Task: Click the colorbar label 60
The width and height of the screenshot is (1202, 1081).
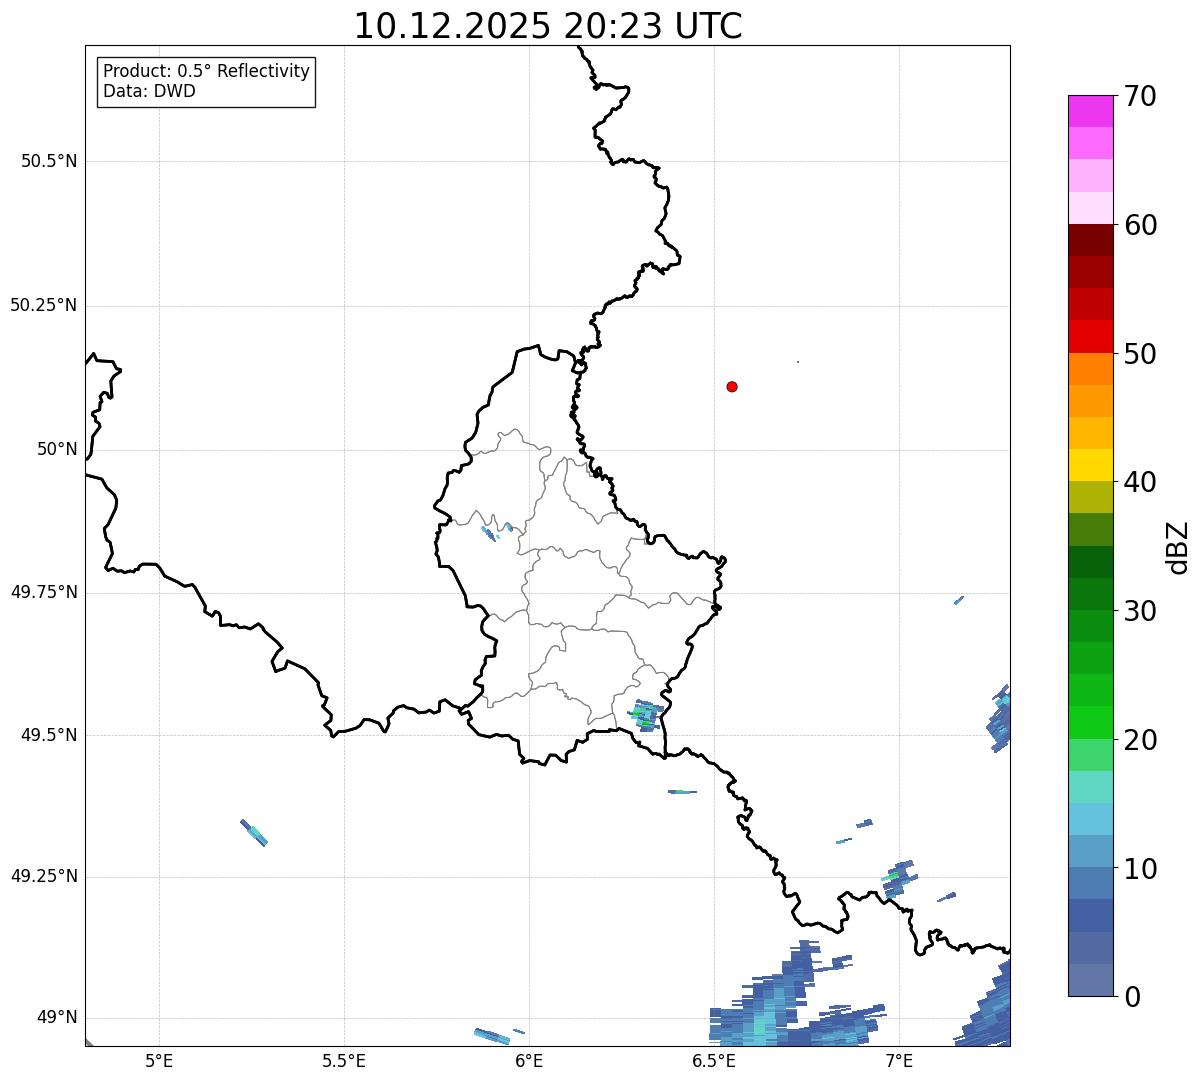Action: [1140, 225]
